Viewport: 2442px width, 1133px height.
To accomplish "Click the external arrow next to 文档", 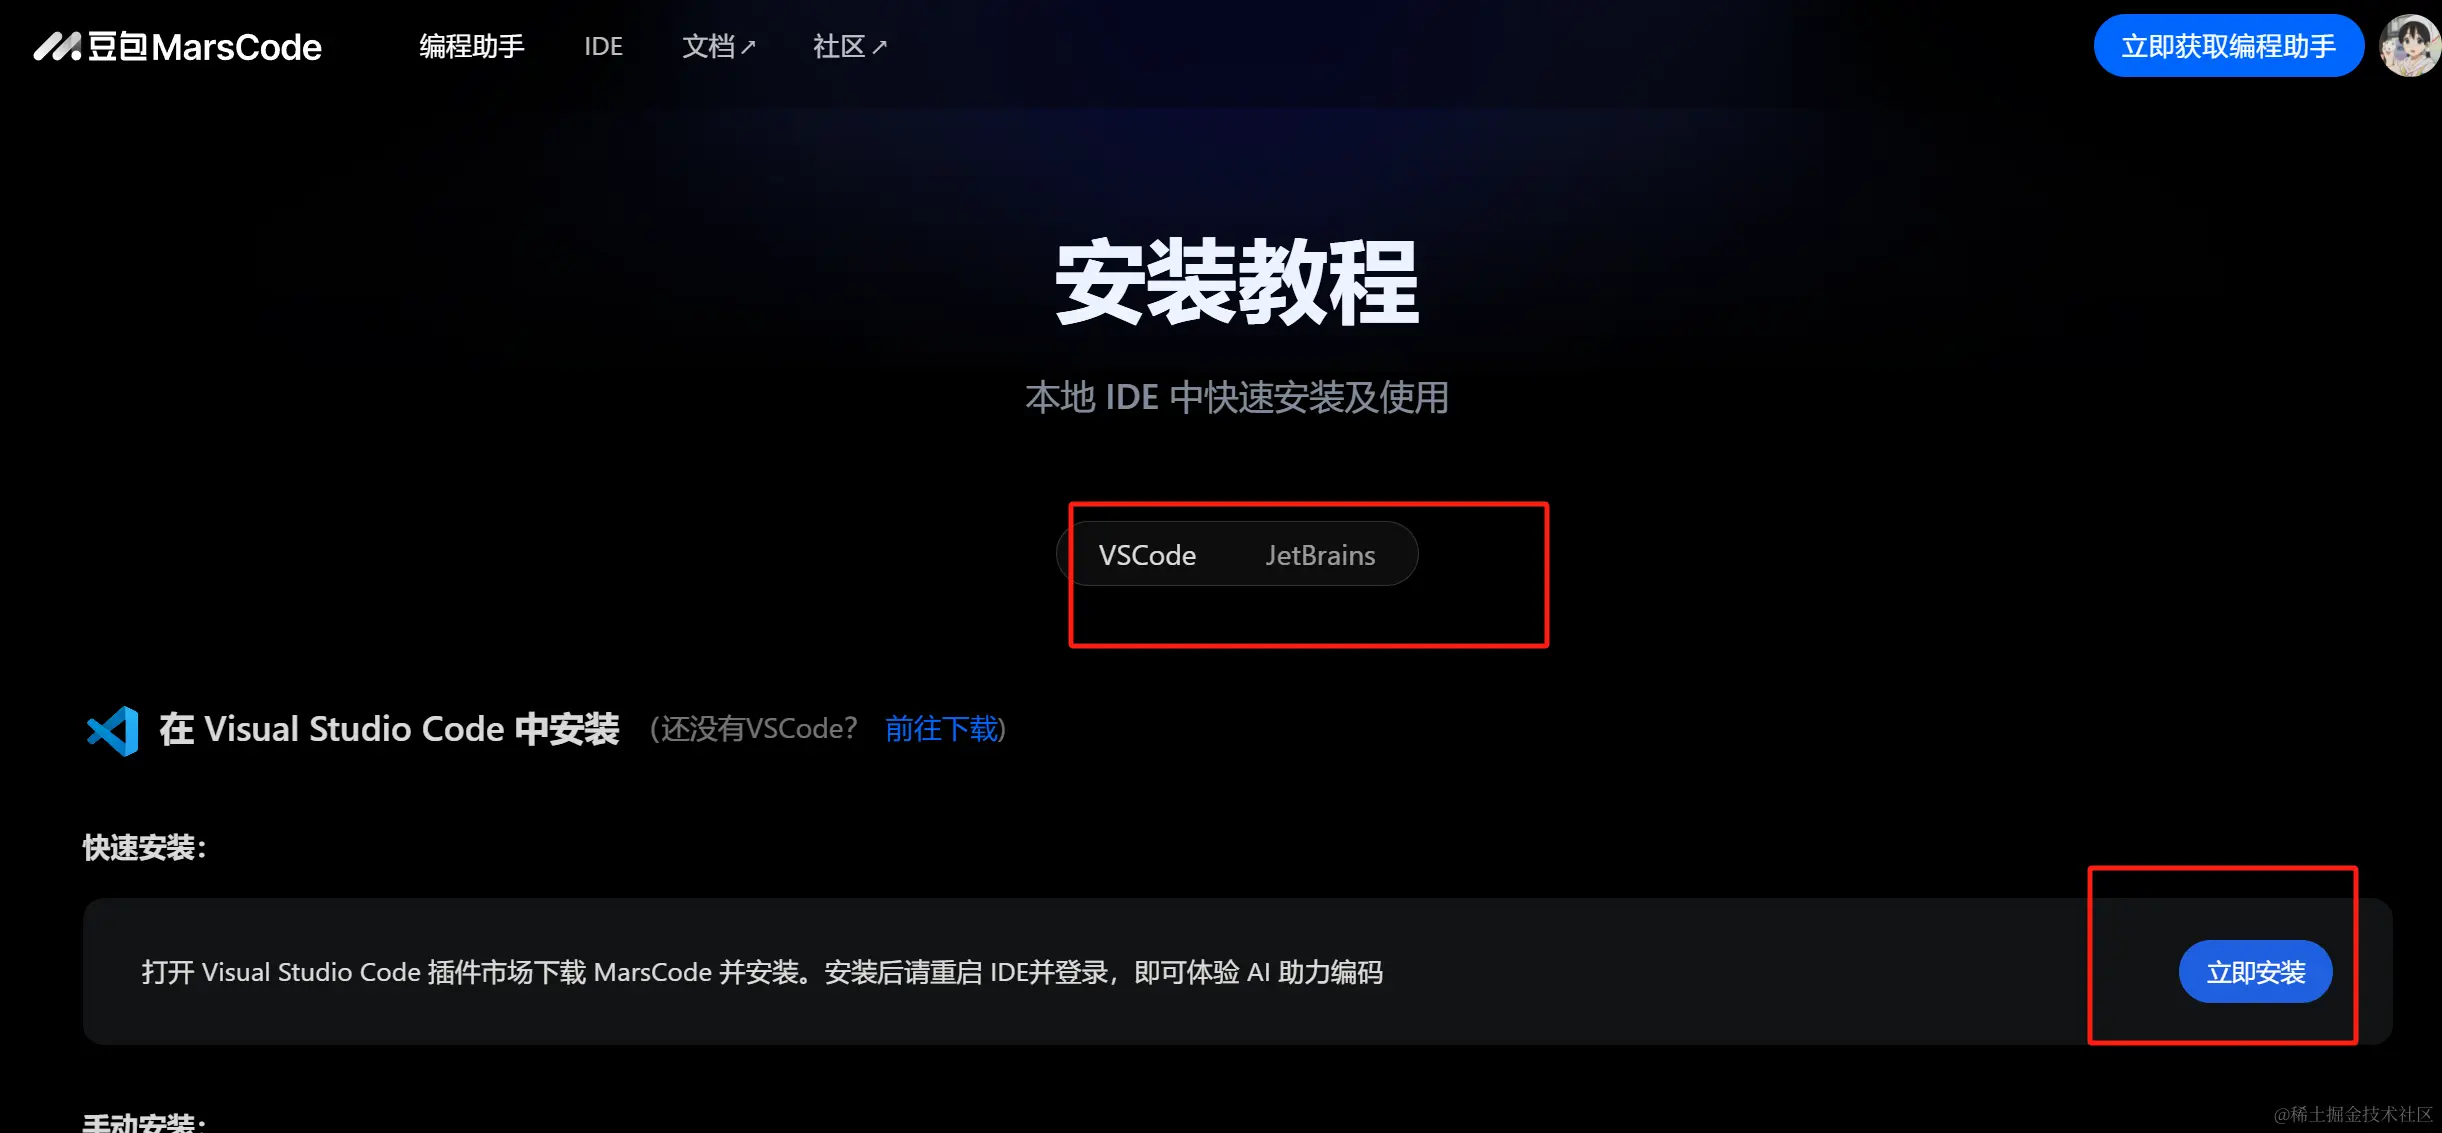I will tap(748, 47).
